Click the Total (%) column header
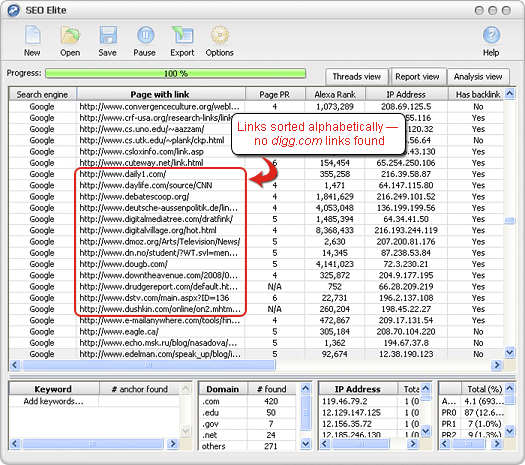Image resolution: width=525 pixels, height=465 pixels. click(x=484, y=389)
